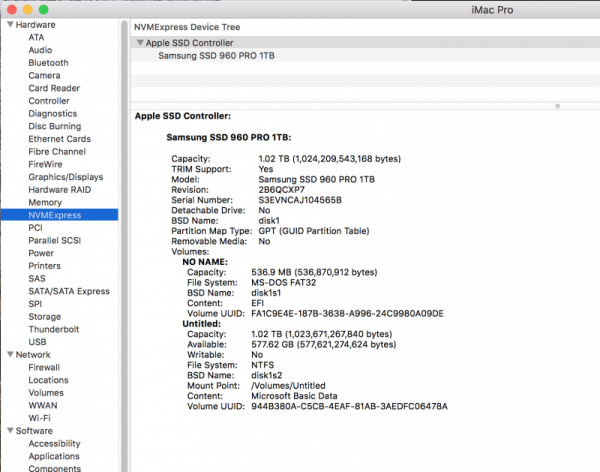This screenshot has height=472, width=600.
Task: Open the Bluetooth hardware entry
Action: pos(49,63)
